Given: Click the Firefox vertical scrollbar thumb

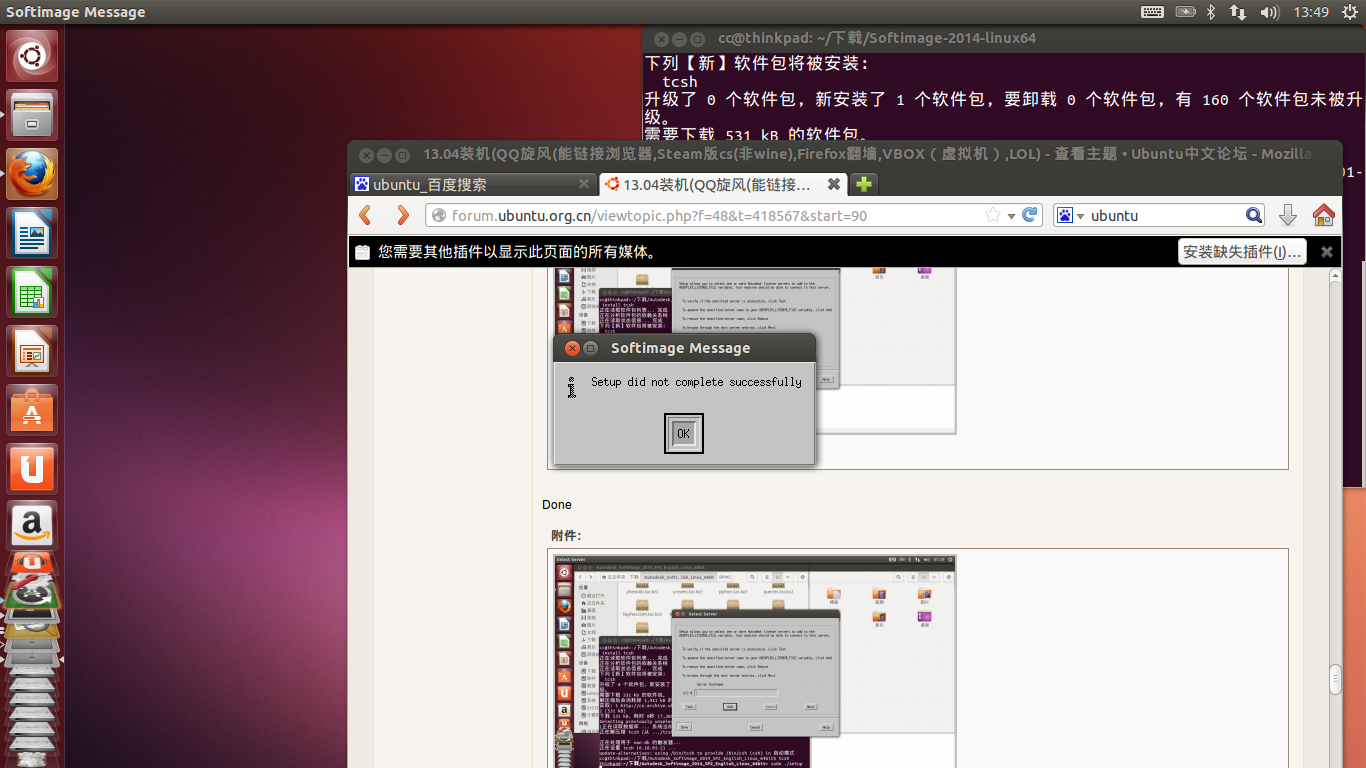Looking at the screenshot, I should point(1335,680).
